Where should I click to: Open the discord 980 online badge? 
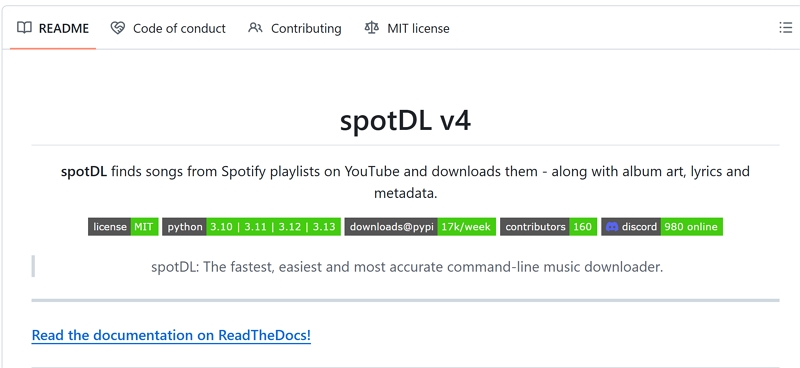(662, 227)
